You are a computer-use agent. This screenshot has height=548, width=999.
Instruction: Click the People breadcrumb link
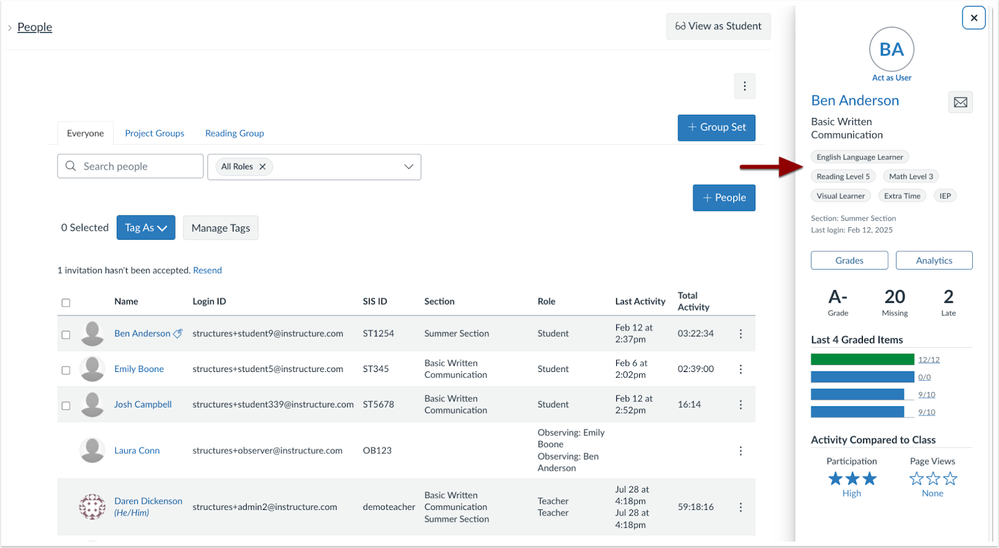[x=34, y=27]
